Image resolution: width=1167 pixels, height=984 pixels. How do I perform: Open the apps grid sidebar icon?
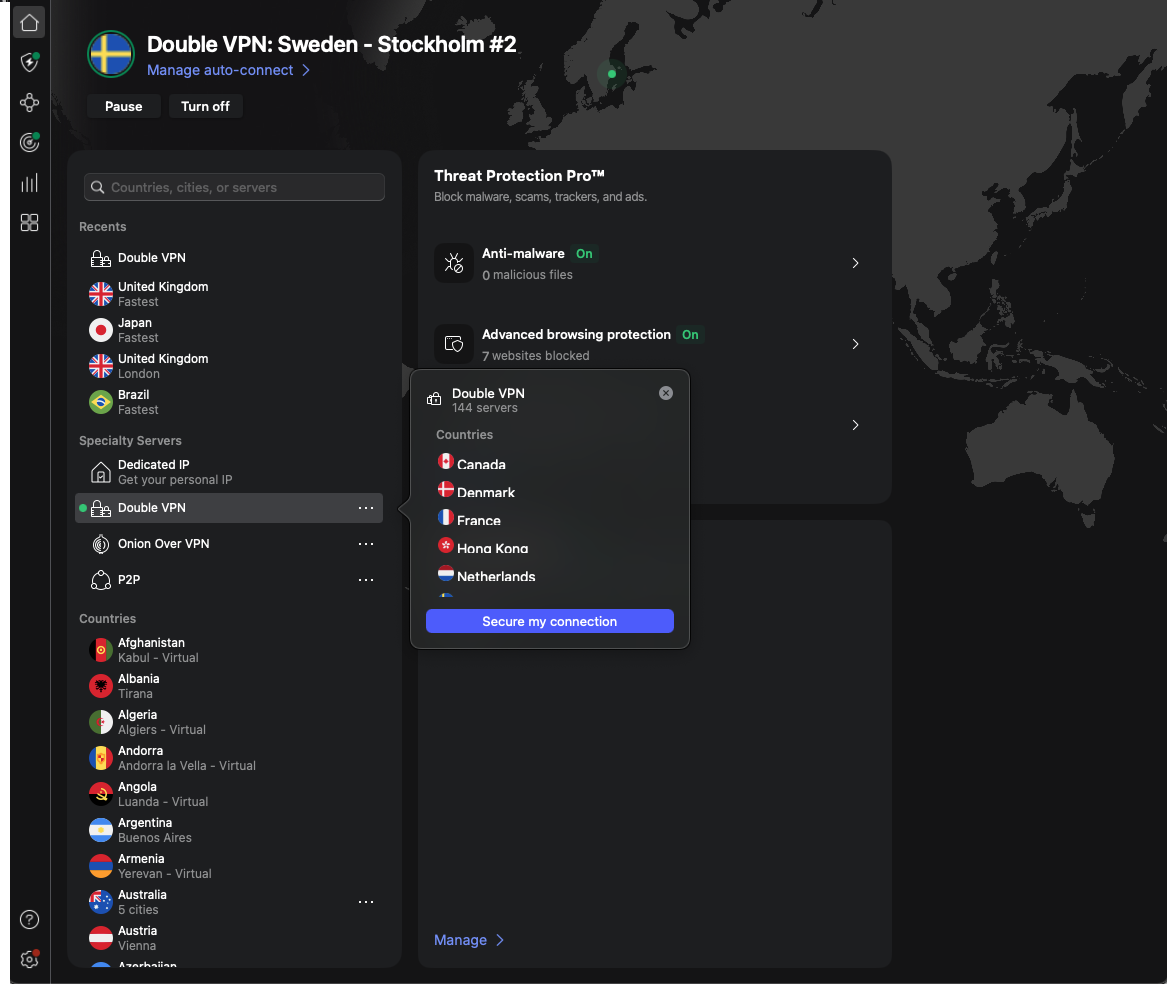[29, 223]
